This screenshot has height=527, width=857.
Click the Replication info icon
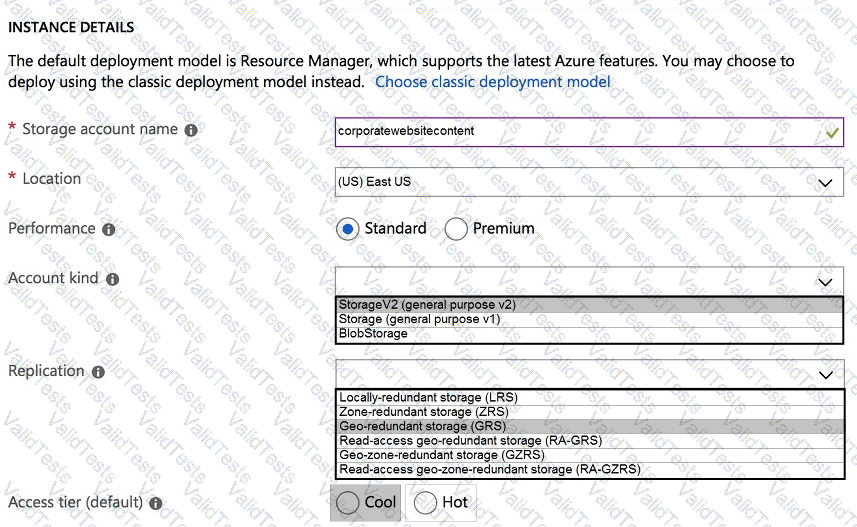click(x=98, y=372)
